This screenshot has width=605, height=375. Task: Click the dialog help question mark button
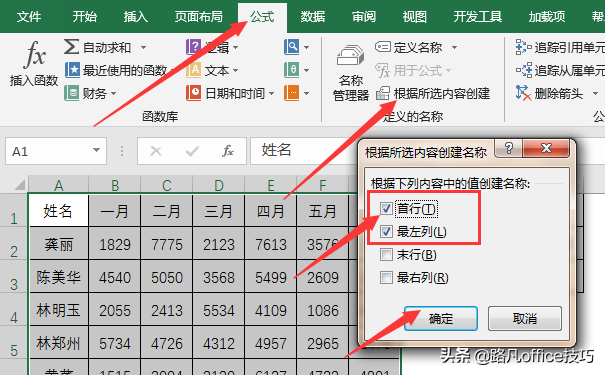tap(509, 148)
